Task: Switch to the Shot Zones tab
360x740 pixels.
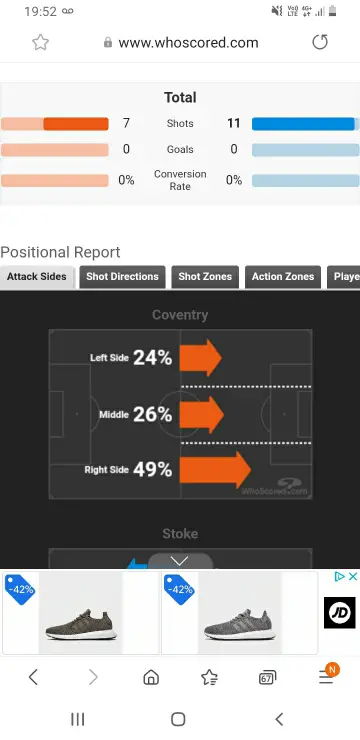Action: (205, 277)
